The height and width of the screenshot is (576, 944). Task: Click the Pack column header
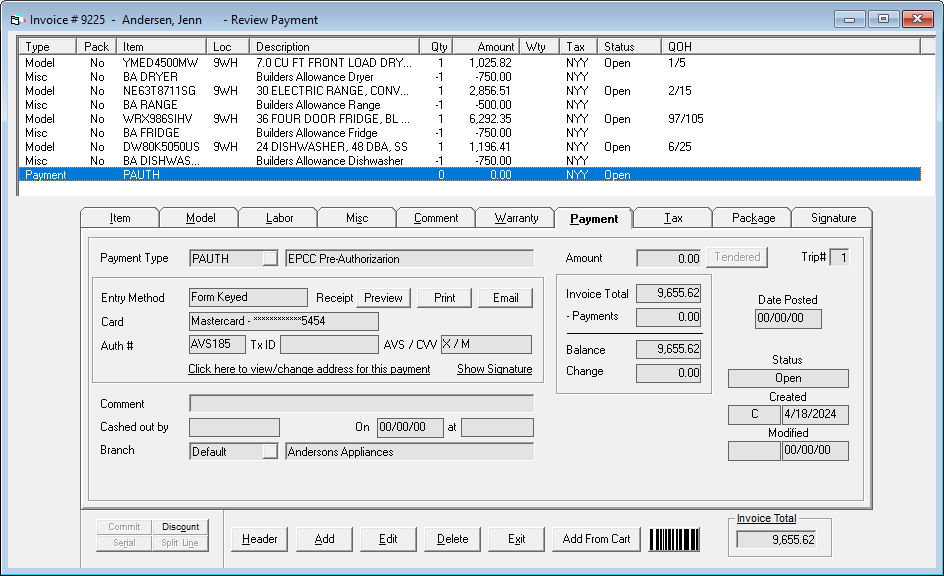96,47
